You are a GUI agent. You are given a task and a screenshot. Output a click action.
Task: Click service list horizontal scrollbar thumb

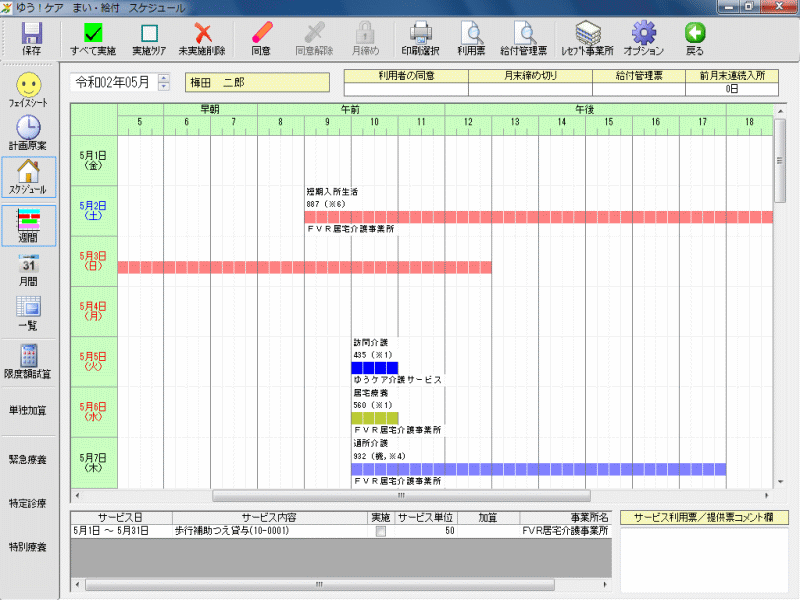click(x=319, y=584)
